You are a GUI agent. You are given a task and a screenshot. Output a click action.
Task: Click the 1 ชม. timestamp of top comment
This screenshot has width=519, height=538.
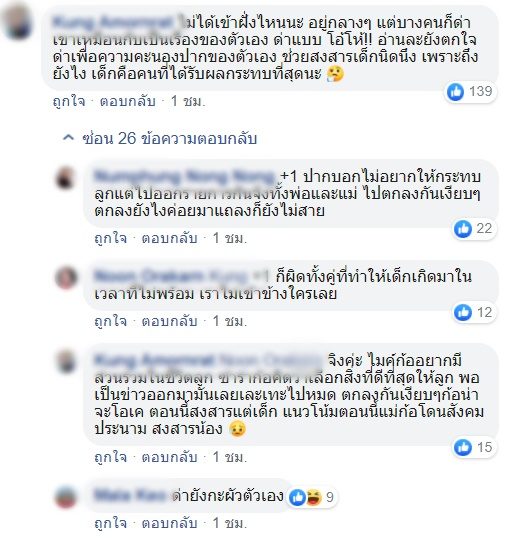[x=188, y=102]
